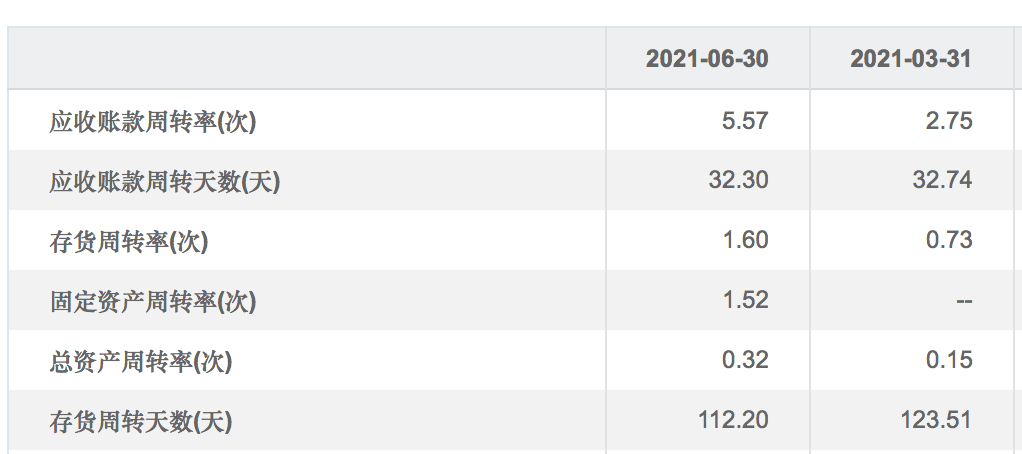Screen dimensions: 1022x454
Task: Click the empty -- fixed asset cell
Action: point(964,302)
